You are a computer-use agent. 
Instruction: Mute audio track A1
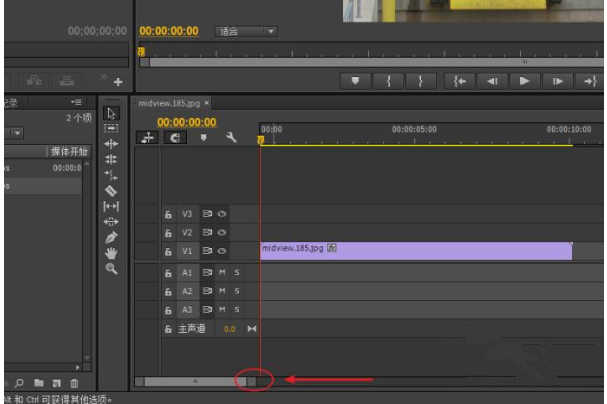[x=222, y=272]
